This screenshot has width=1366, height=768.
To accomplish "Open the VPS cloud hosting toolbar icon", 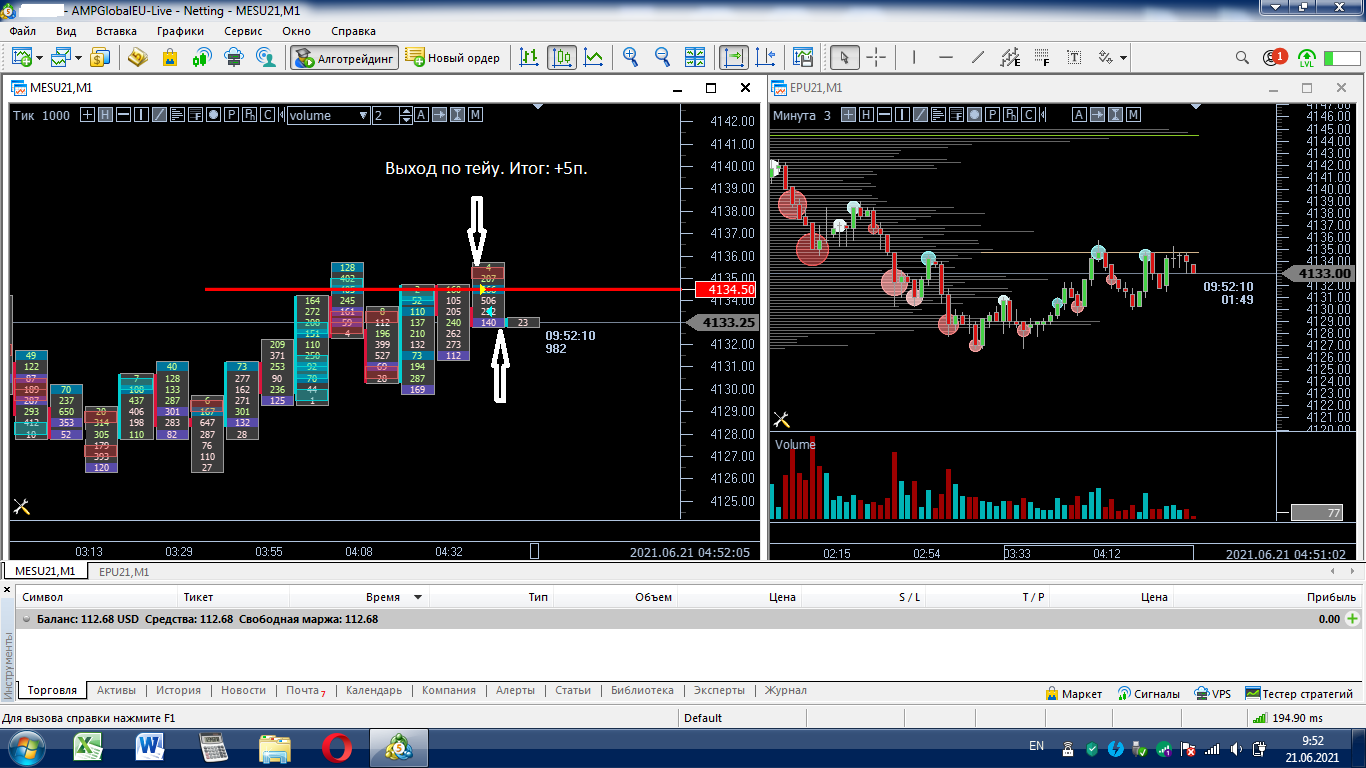I will (234, 57).
